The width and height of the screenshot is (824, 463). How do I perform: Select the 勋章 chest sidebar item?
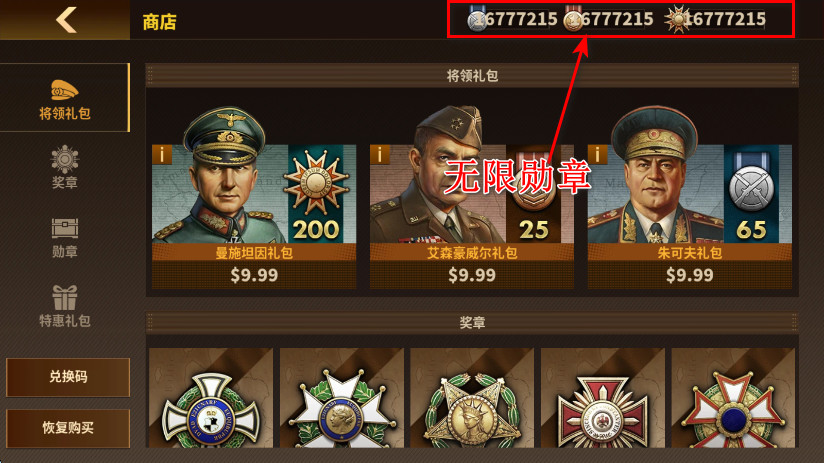65,238
